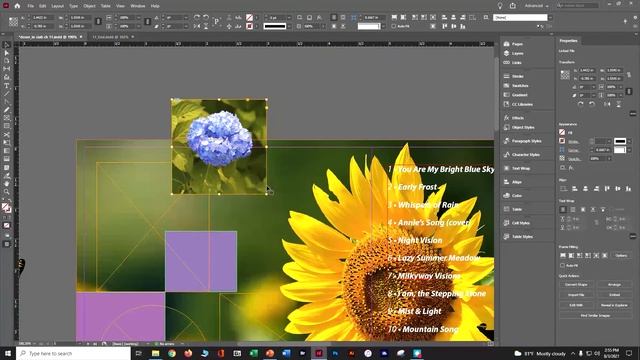640x360 pixels.
Task: Select the Hand tool
Action: (x=7, y=184)
